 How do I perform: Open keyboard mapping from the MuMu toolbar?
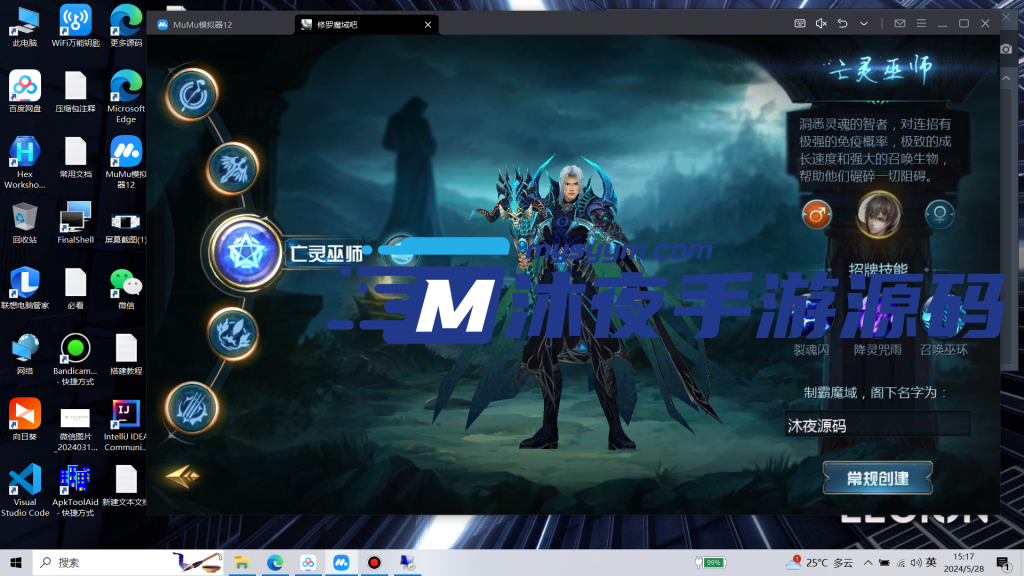pos(799,22)
